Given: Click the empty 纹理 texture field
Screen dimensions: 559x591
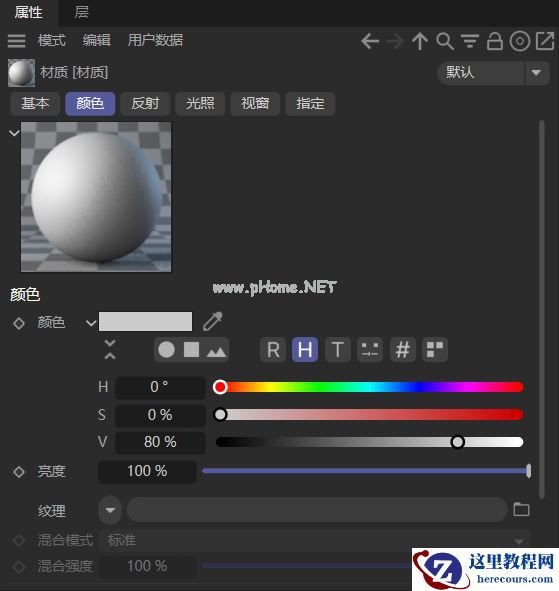Looking at the screenshot, I should point(317,510).
